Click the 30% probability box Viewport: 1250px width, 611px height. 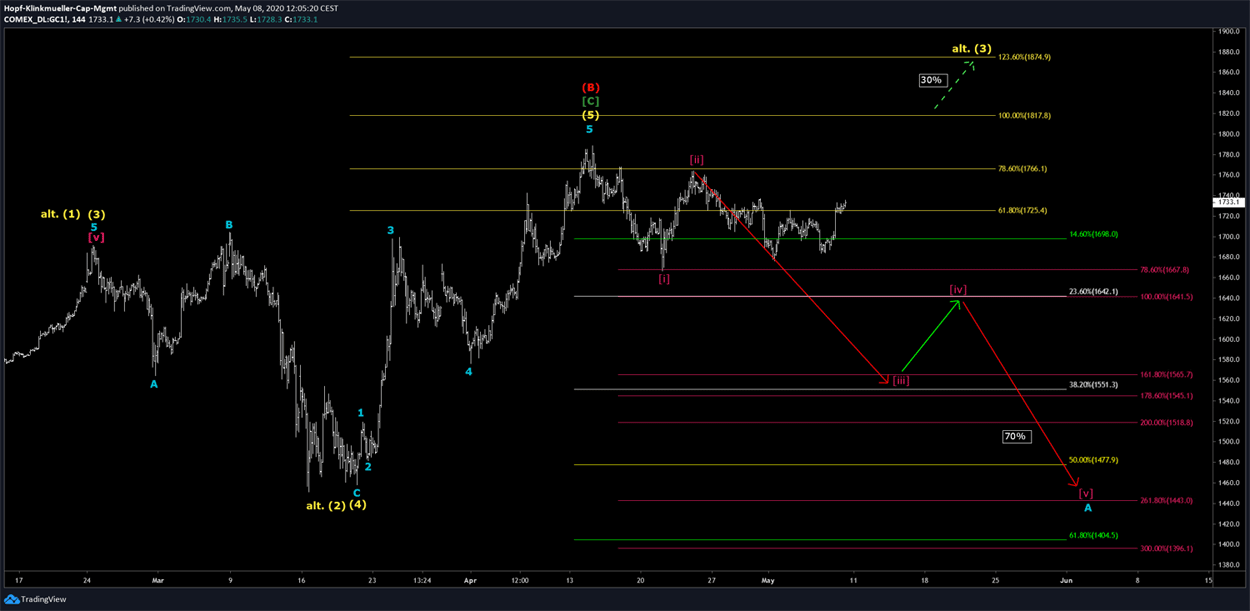931,80
